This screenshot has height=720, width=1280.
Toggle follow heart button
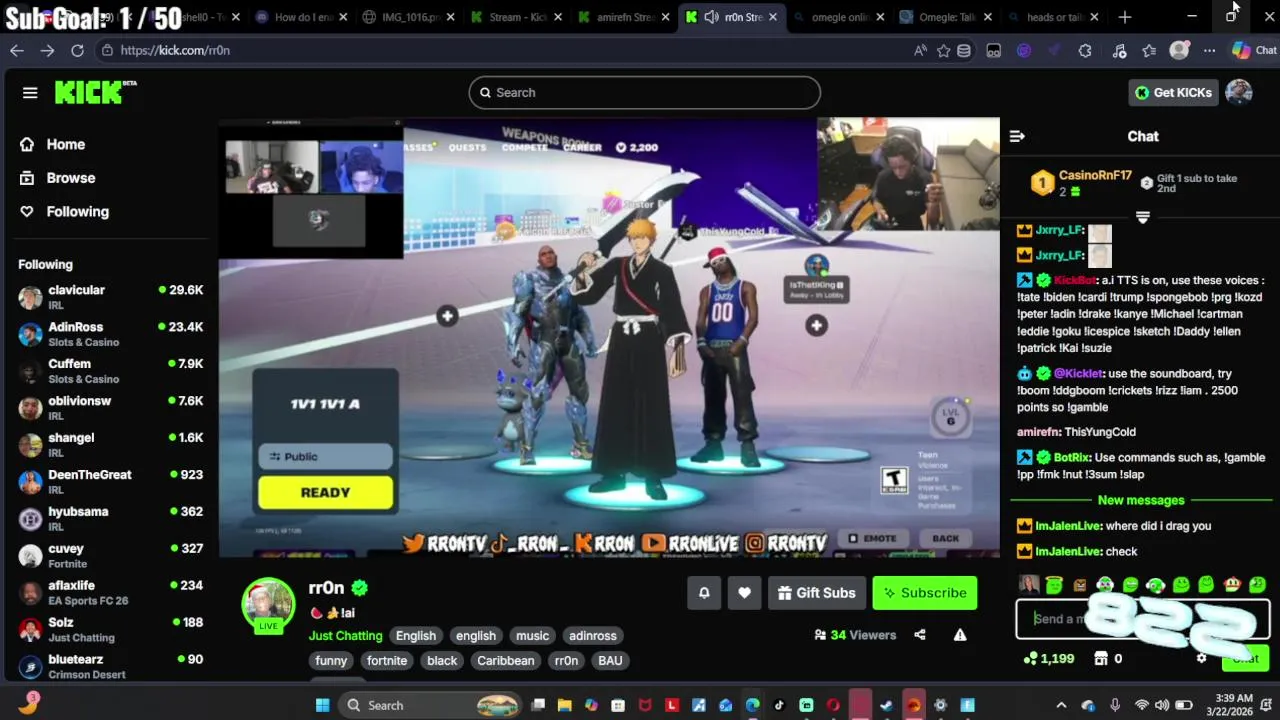click(x=744, y=593)
